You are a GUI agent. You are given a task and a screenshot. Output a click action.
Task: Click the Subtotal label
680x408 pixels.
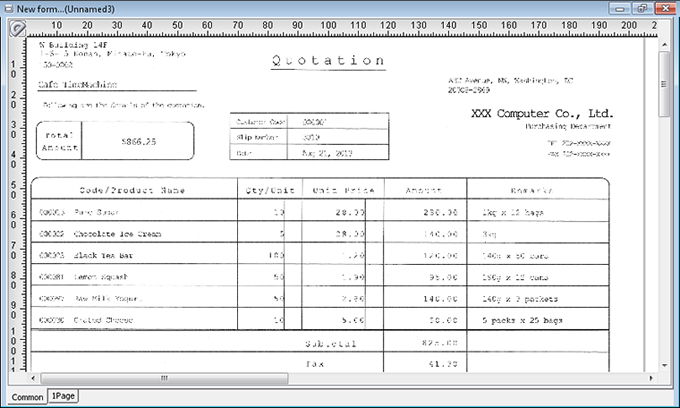330,344
